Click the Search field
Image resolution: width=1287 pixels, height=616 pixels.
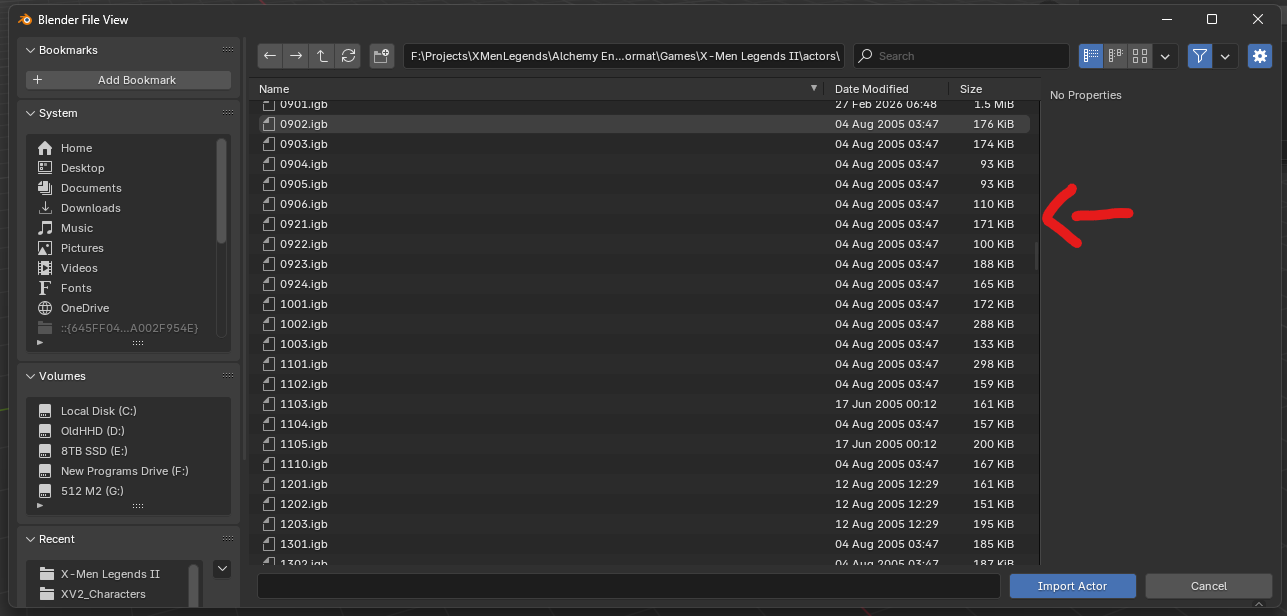[x=961, y=56]
